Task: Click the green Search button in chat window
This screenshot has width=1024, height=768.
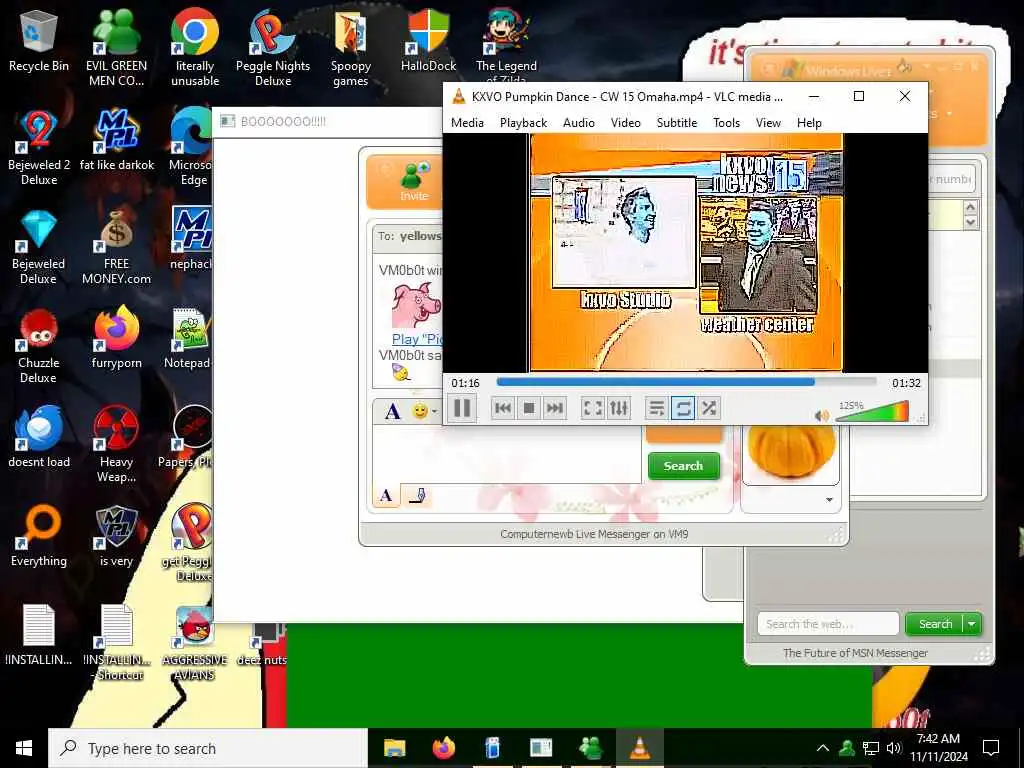Action: [684, 466]
